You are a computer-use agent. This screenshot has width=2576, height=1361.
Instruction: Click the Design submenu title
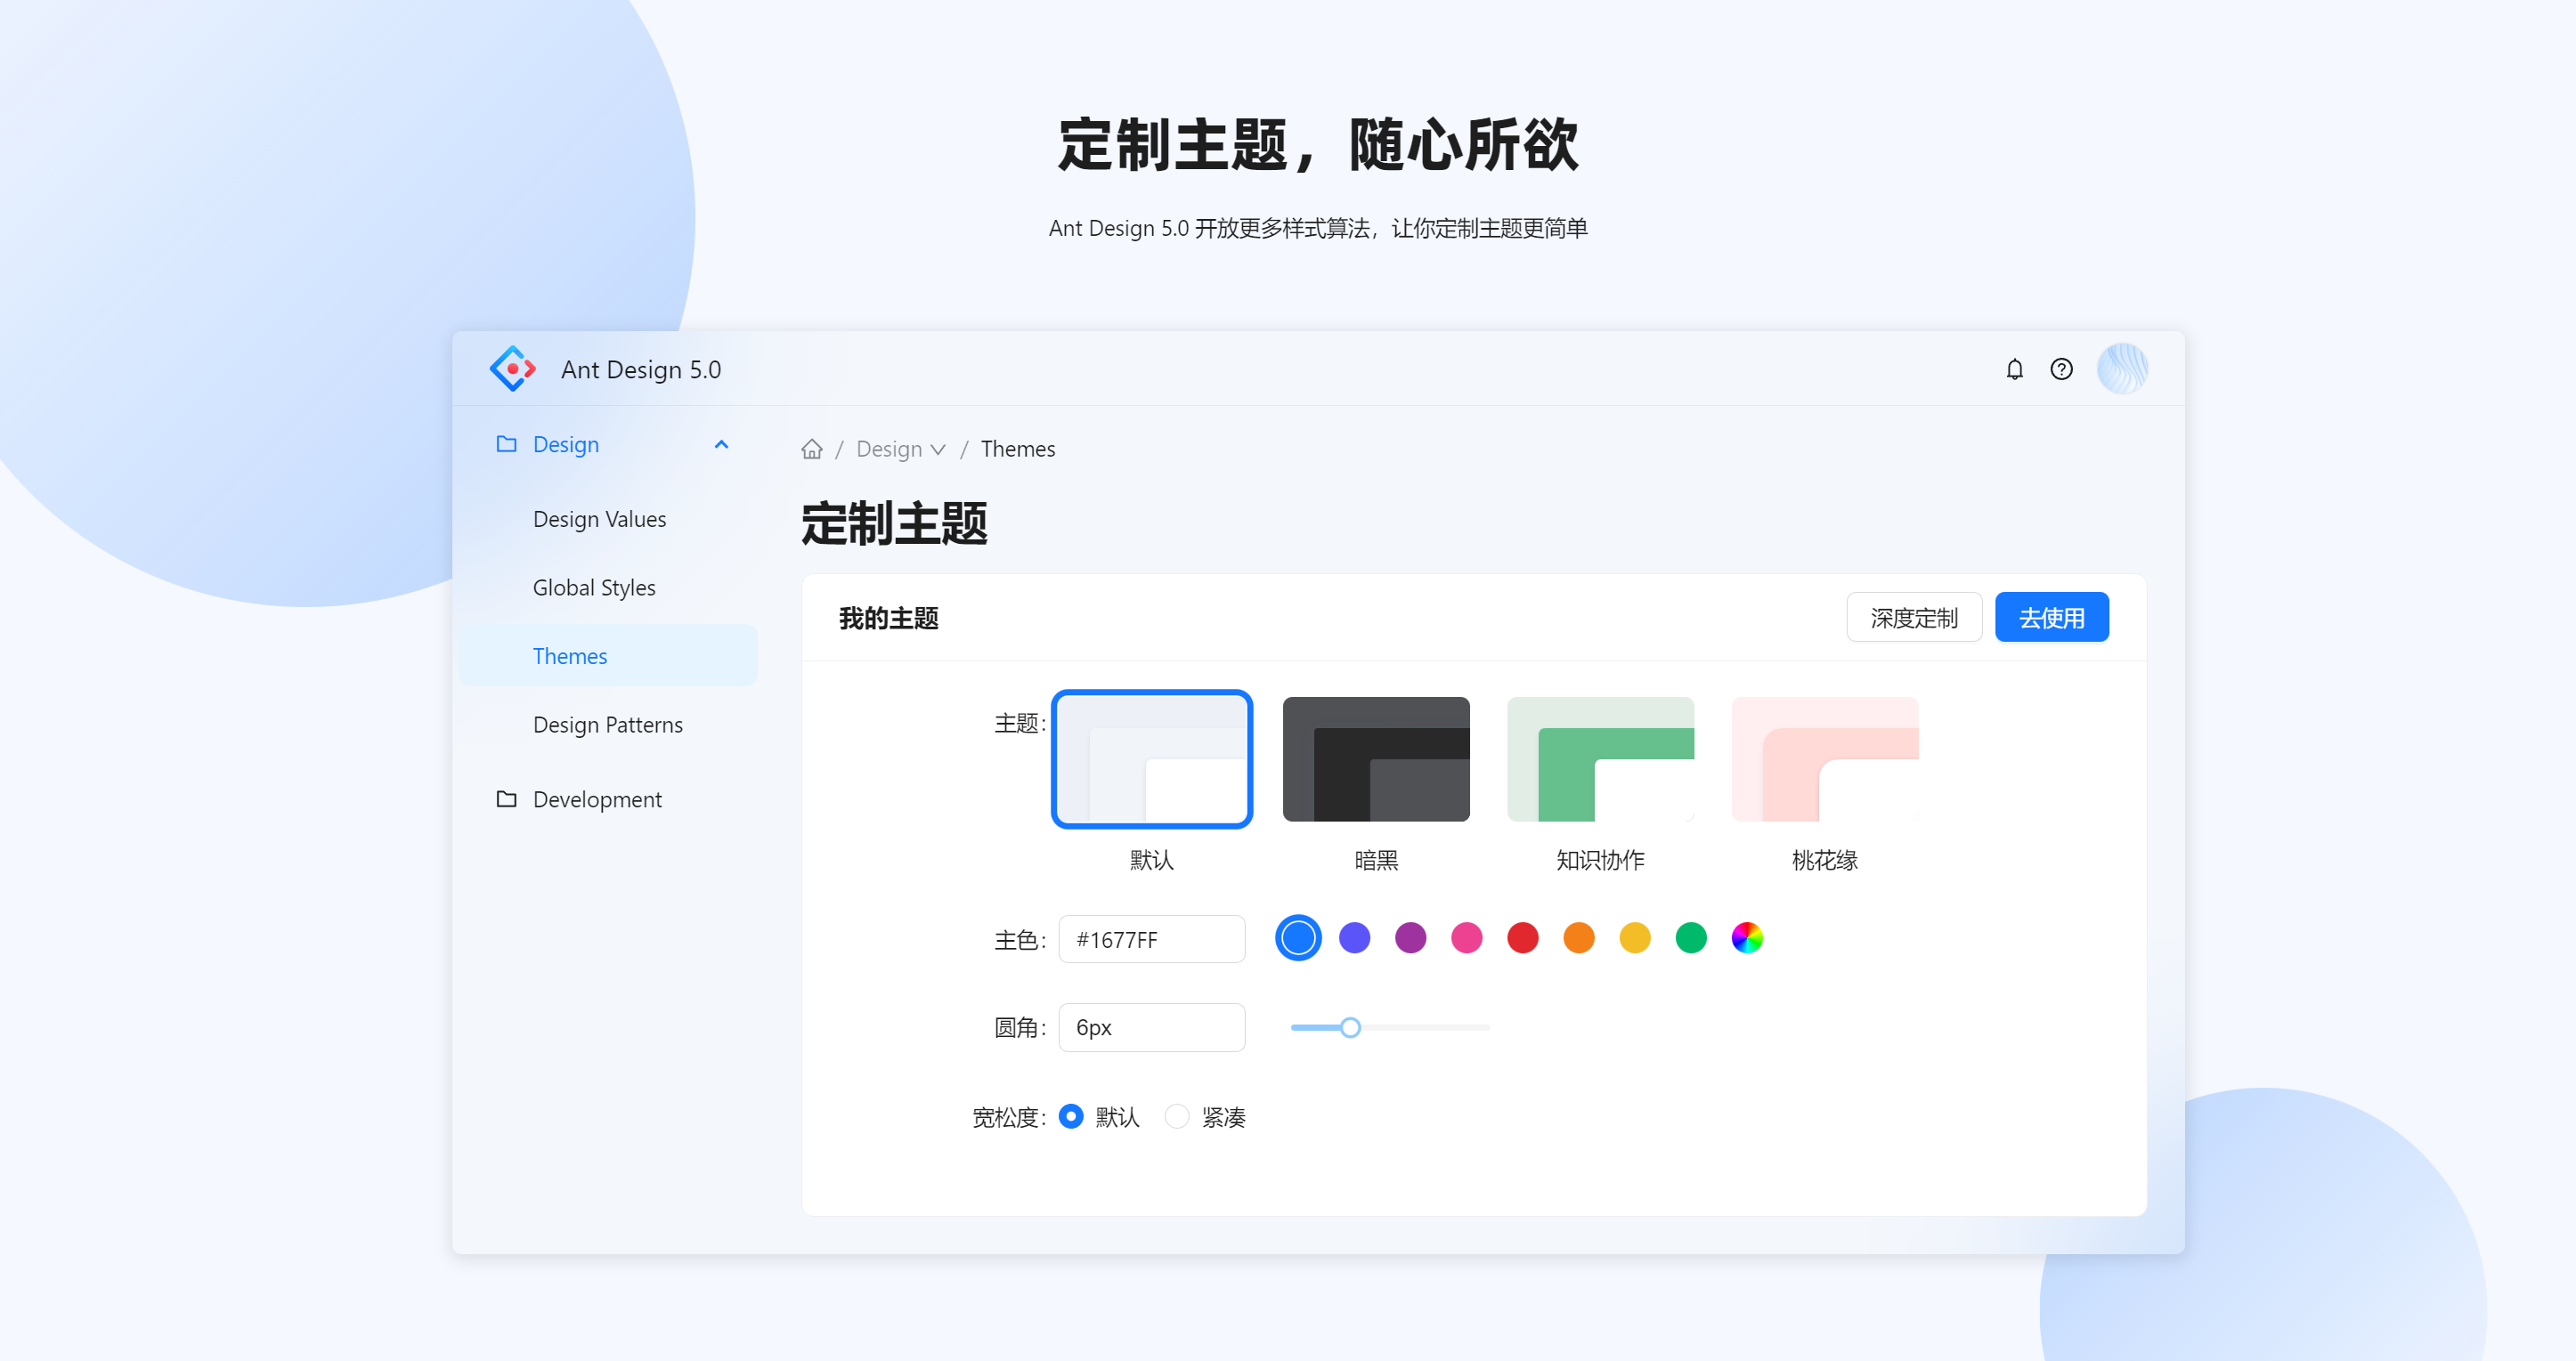tap(607, 444)
